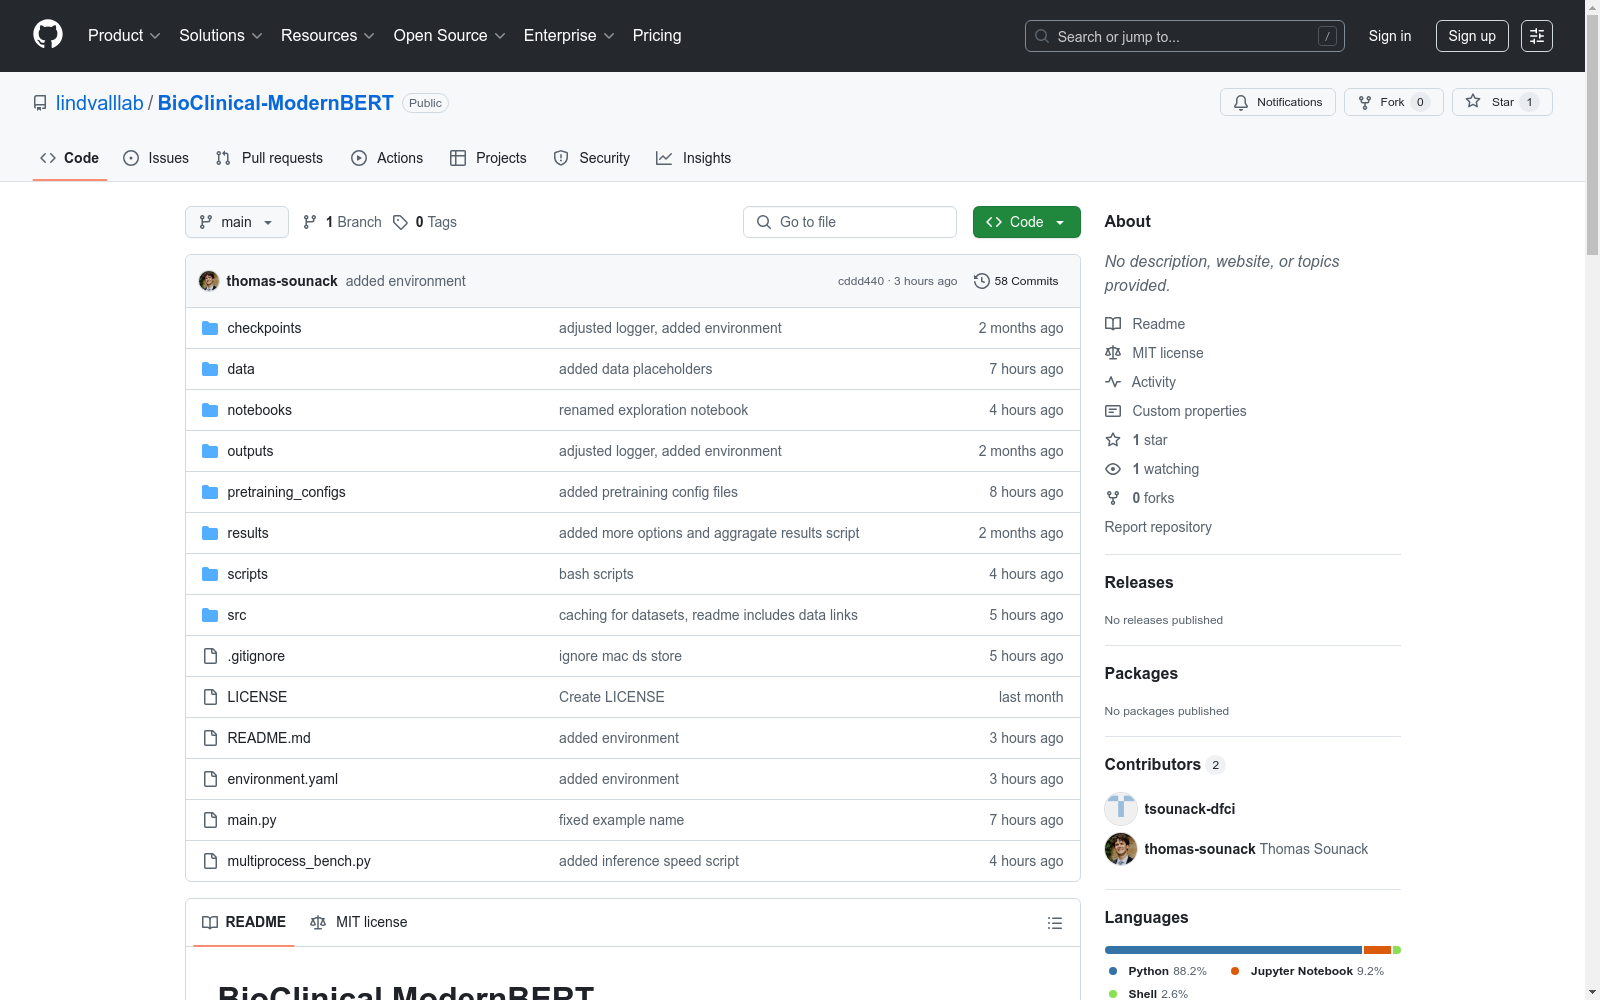Click the repository icon beside lindvalllab
Image resolution: width=1600 pixels, height=1000 pixels.
40,103
